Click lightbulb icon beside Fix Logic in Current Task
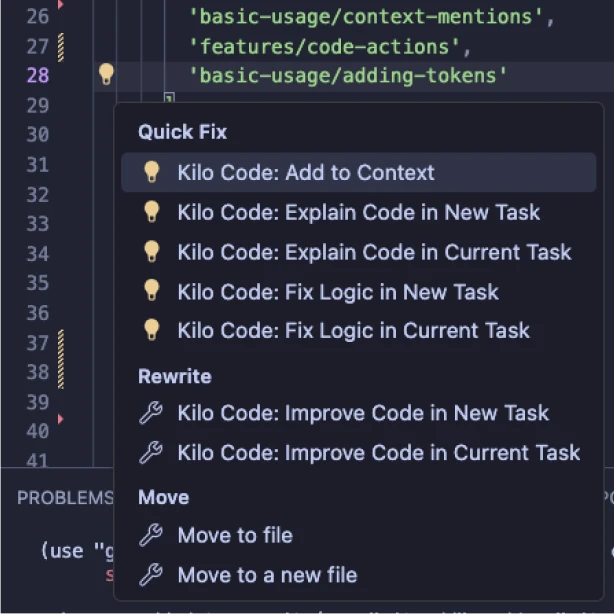The image size is (614, 614). [152, 330]
